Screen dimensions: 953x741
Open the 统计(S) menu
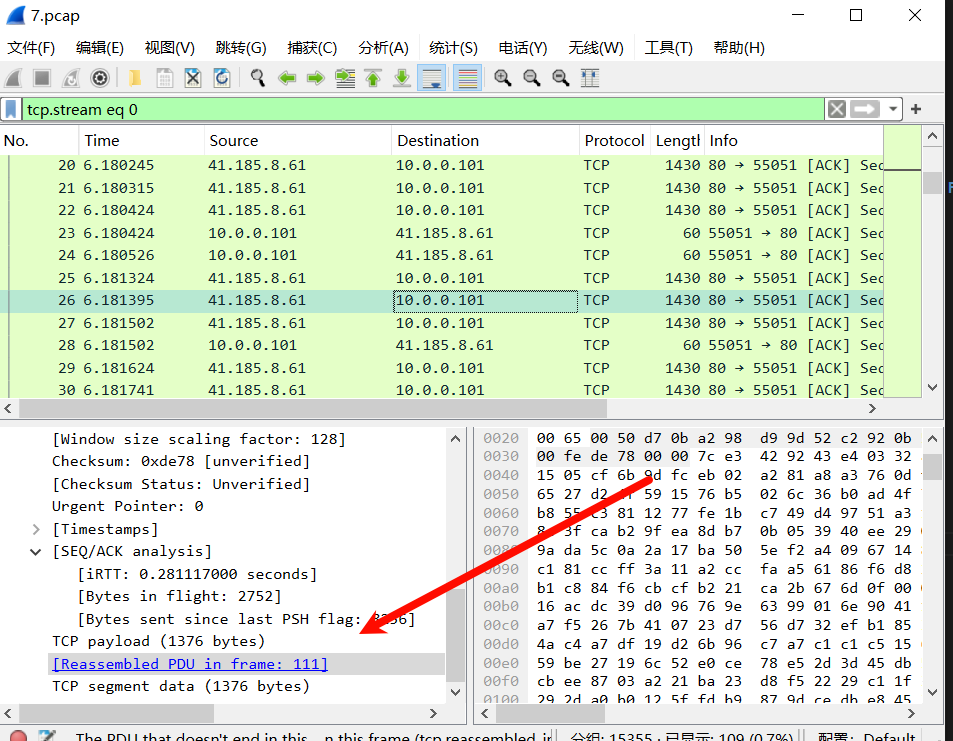pos(453,48)
